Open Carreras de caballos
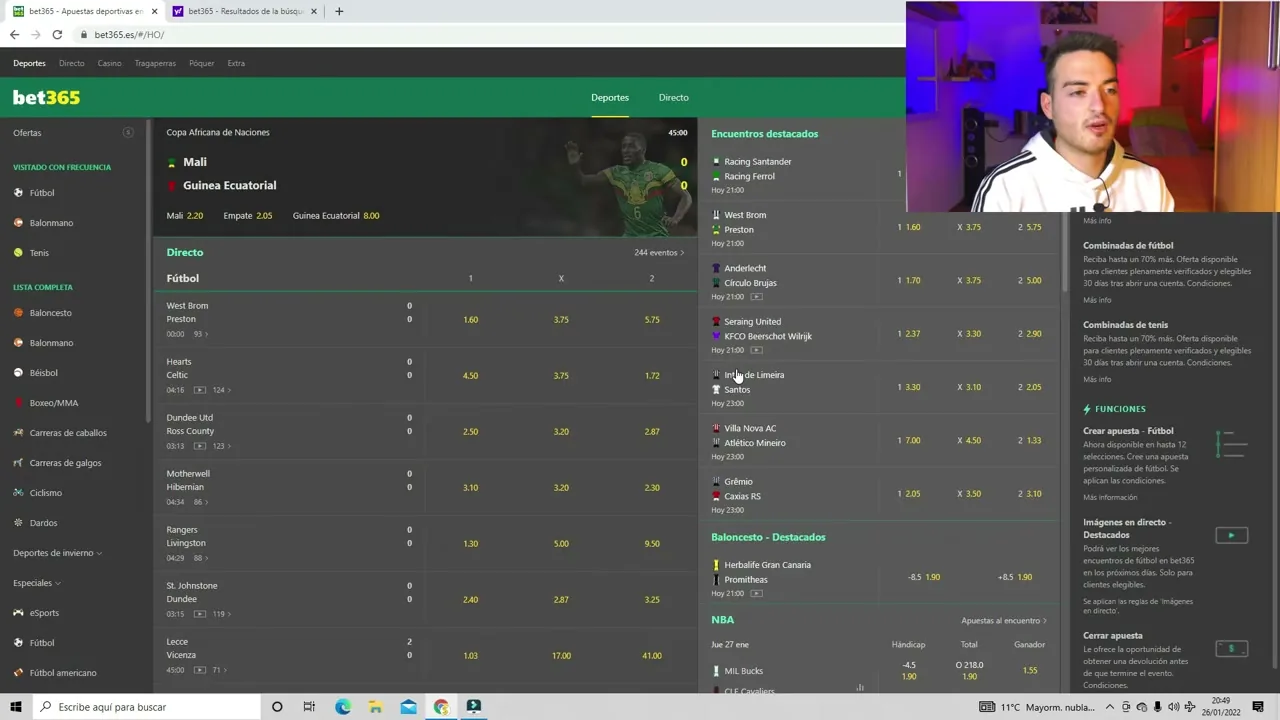Image resolution: width=1280 pixels, height=720 pixels. pos(68,433)
